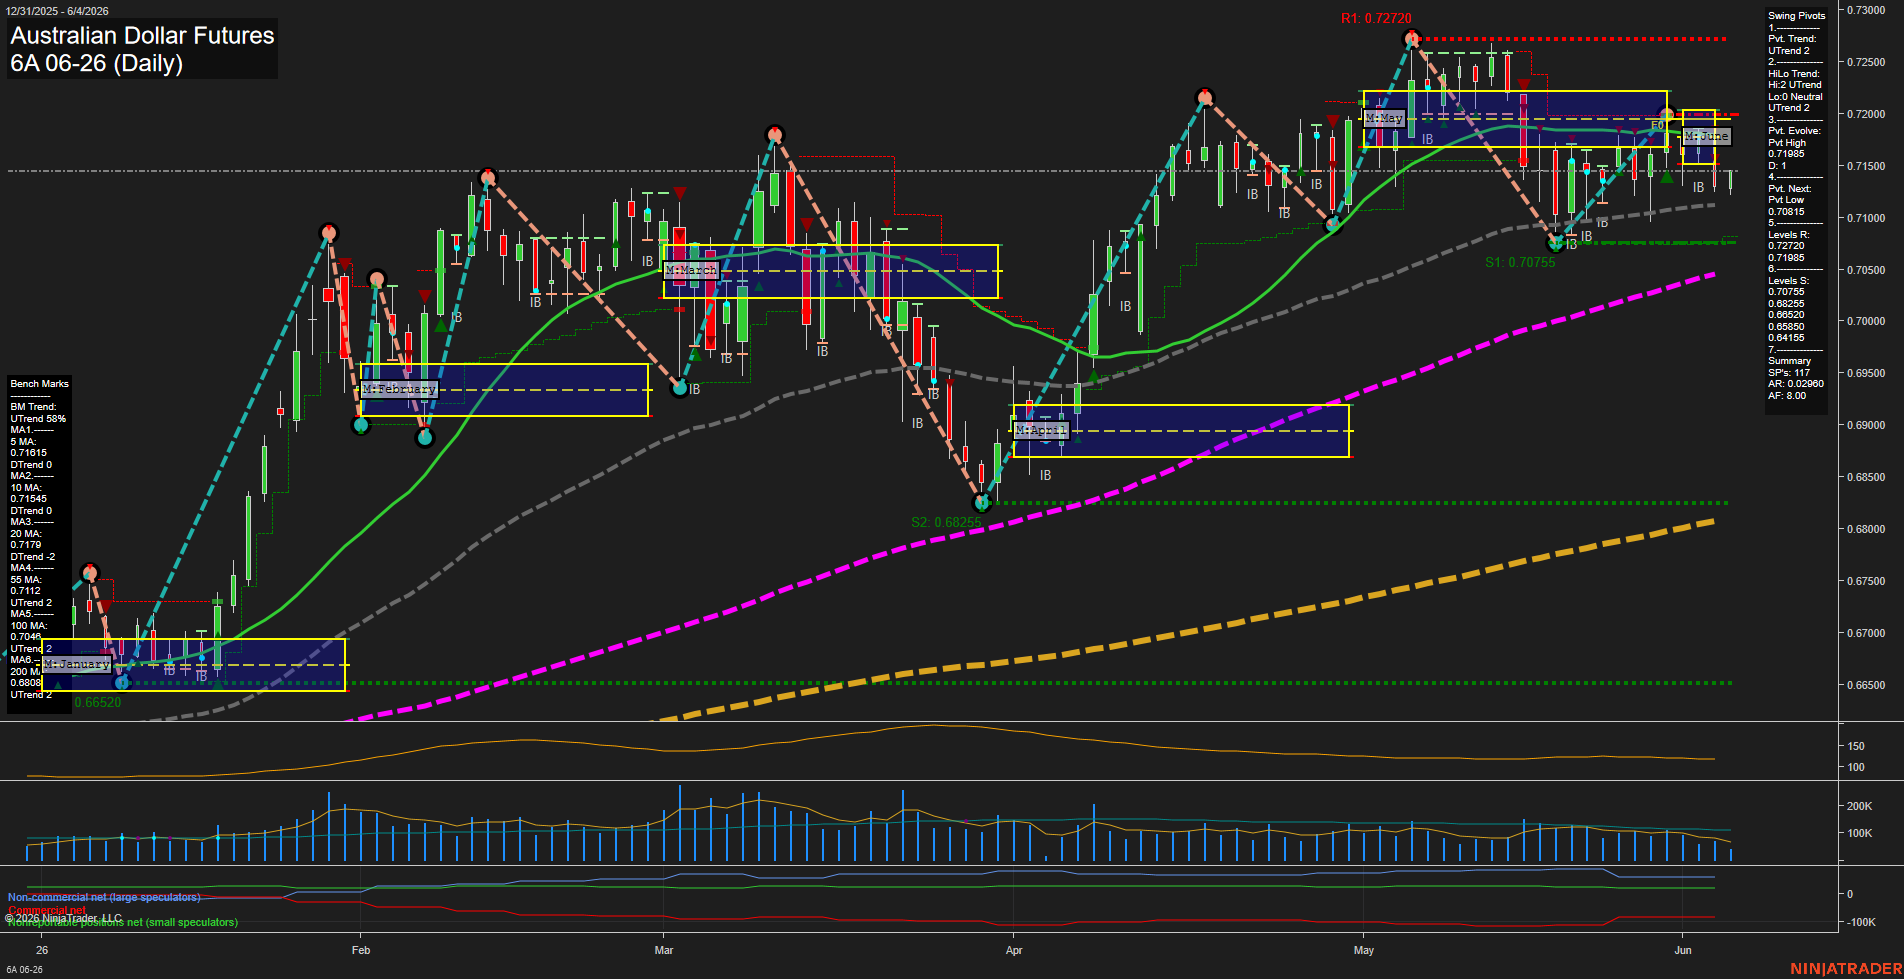Click the Non-commercial net (large speculators) legend
Viewport: 1904px width, 979px height.
click(x=104, y=898)
